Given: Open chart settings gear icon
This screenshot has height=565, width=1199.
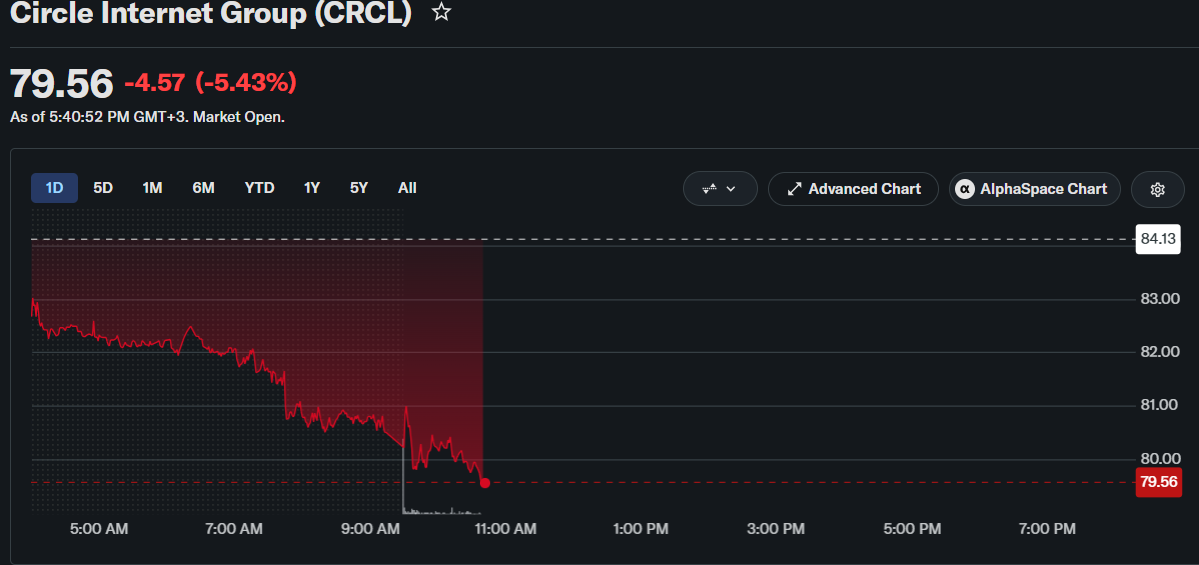Looking at the screenshot, I should [x=1157, y=189].
